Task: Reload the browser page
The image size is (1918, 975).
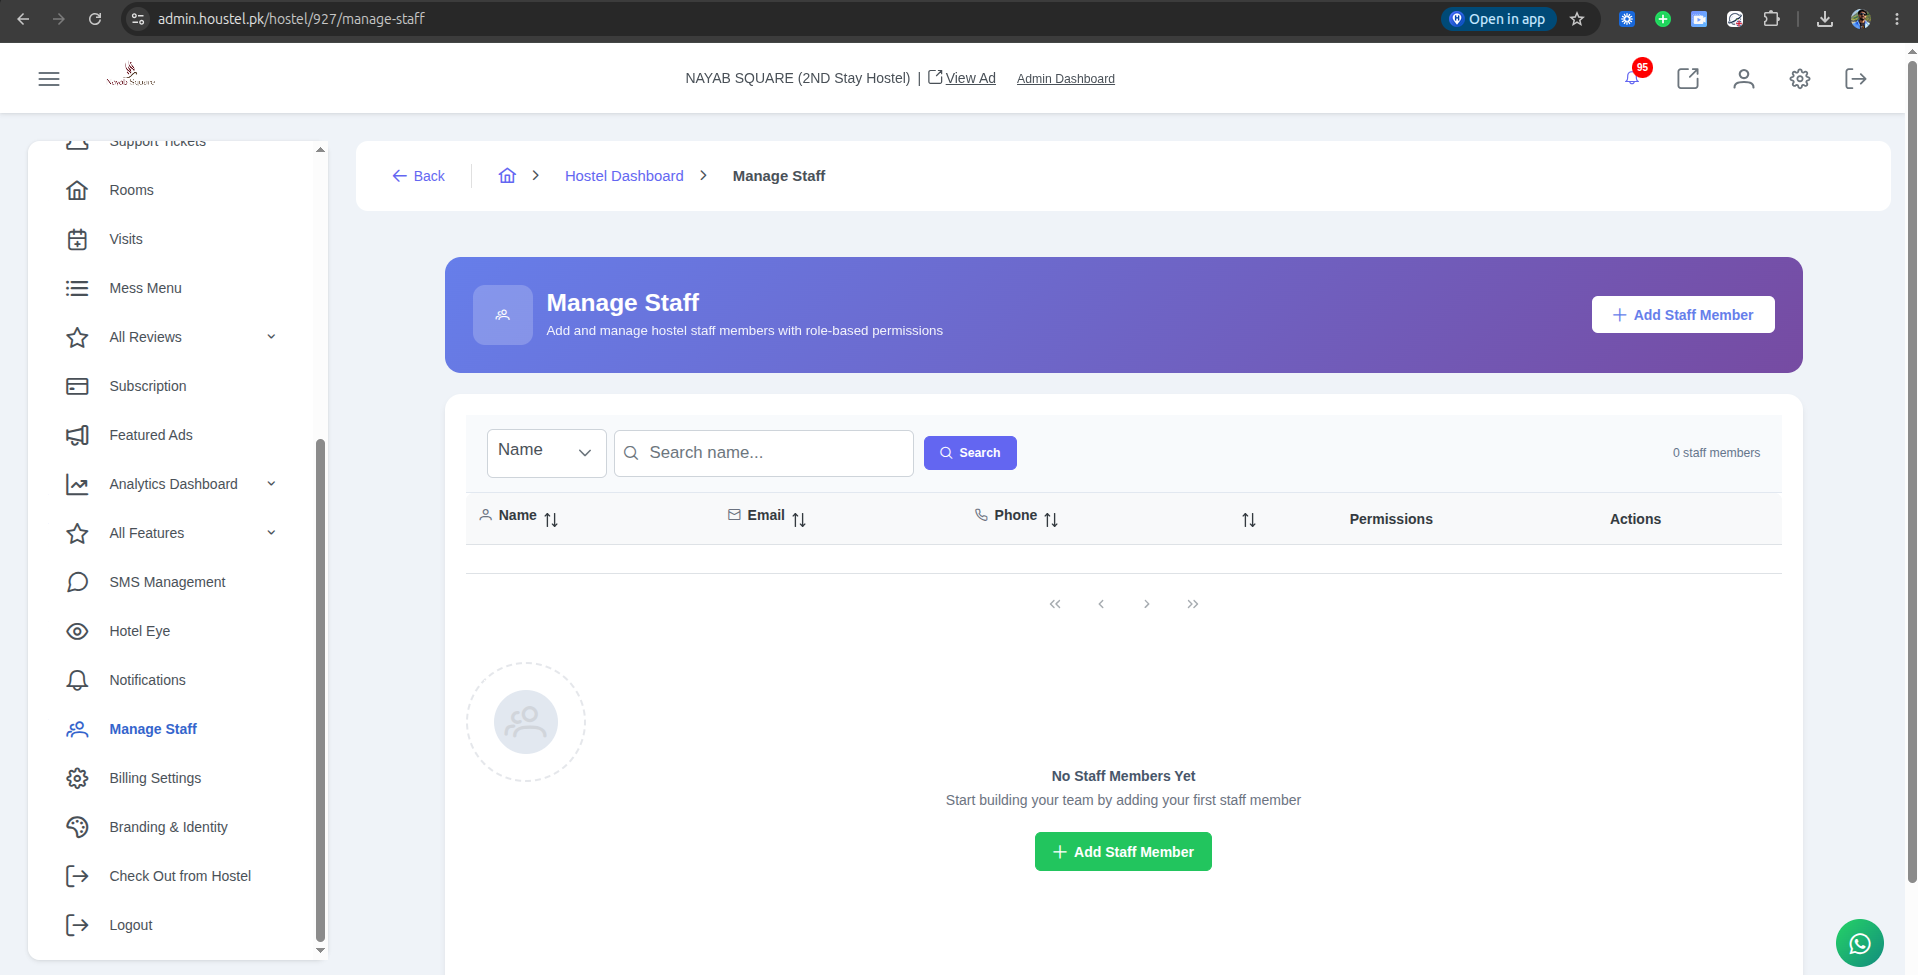Action: pyautogui.click(x=95, y=19)
